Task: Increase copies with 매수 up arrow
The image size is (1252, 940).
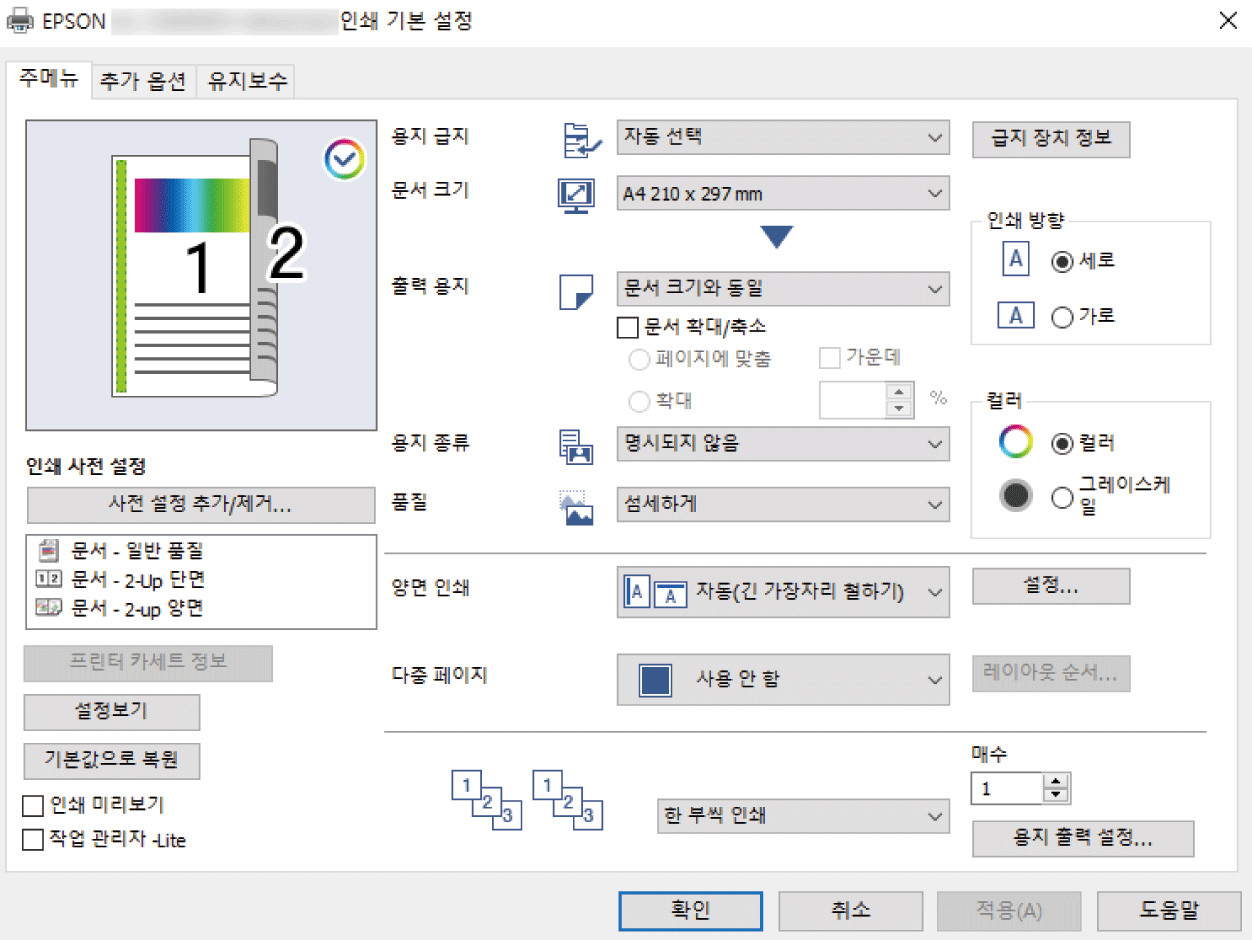Action: (x=1056, y=782)
